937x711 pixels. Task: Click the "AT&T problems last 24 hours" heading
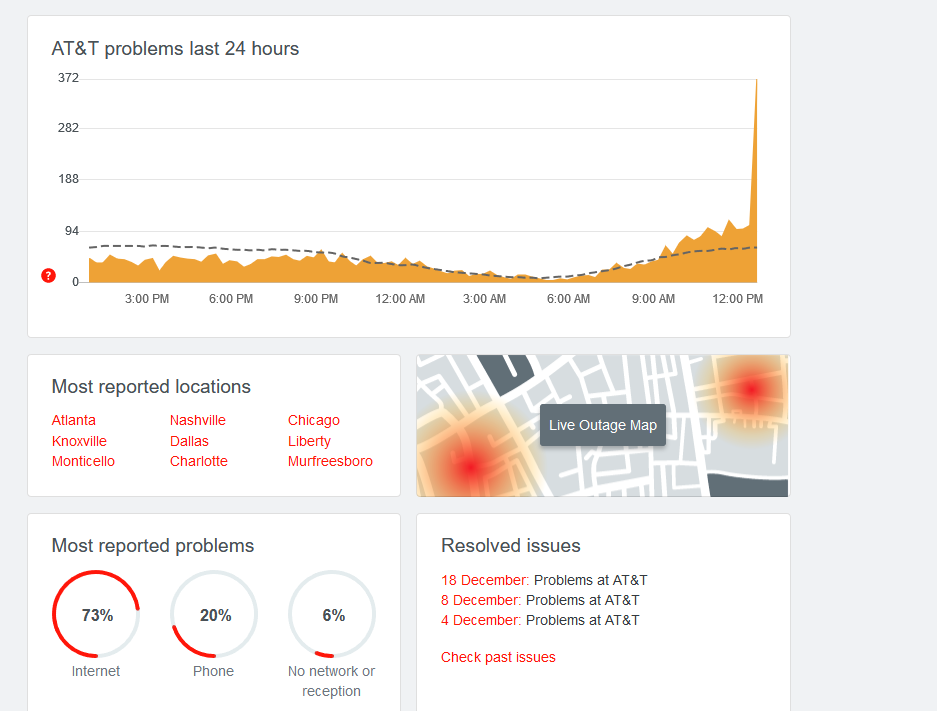tap(175, 48)
